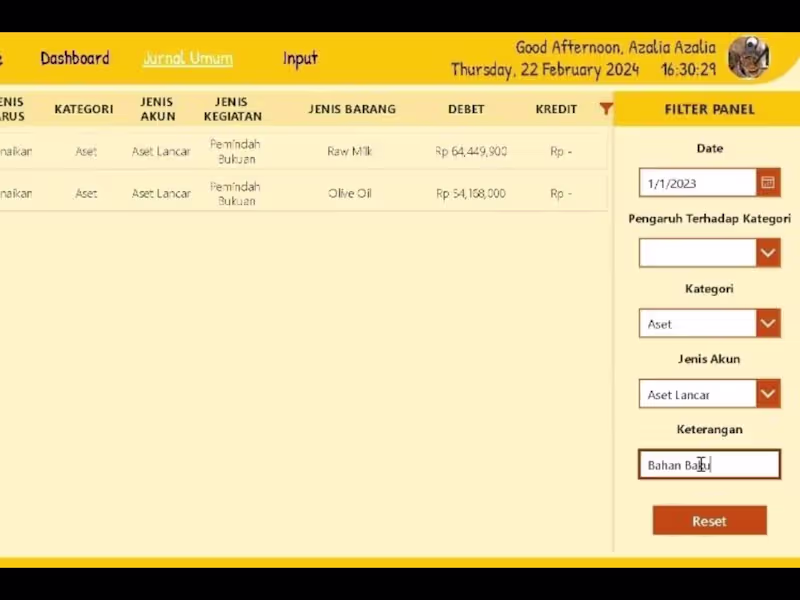800x600 pixels.
Task: Click the 16:30:29 clock text
Action: click(x=689, y=69)
